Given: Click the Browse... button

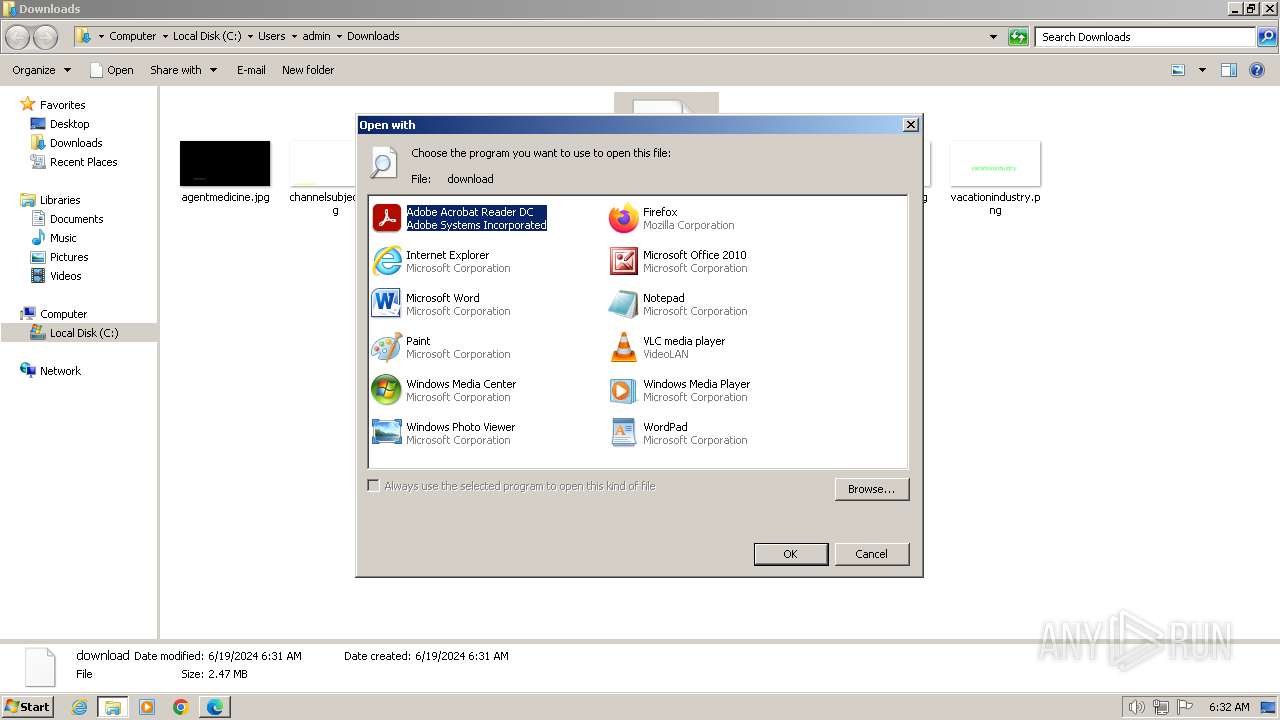Looking at the screenshot, I should pos(871,489).
